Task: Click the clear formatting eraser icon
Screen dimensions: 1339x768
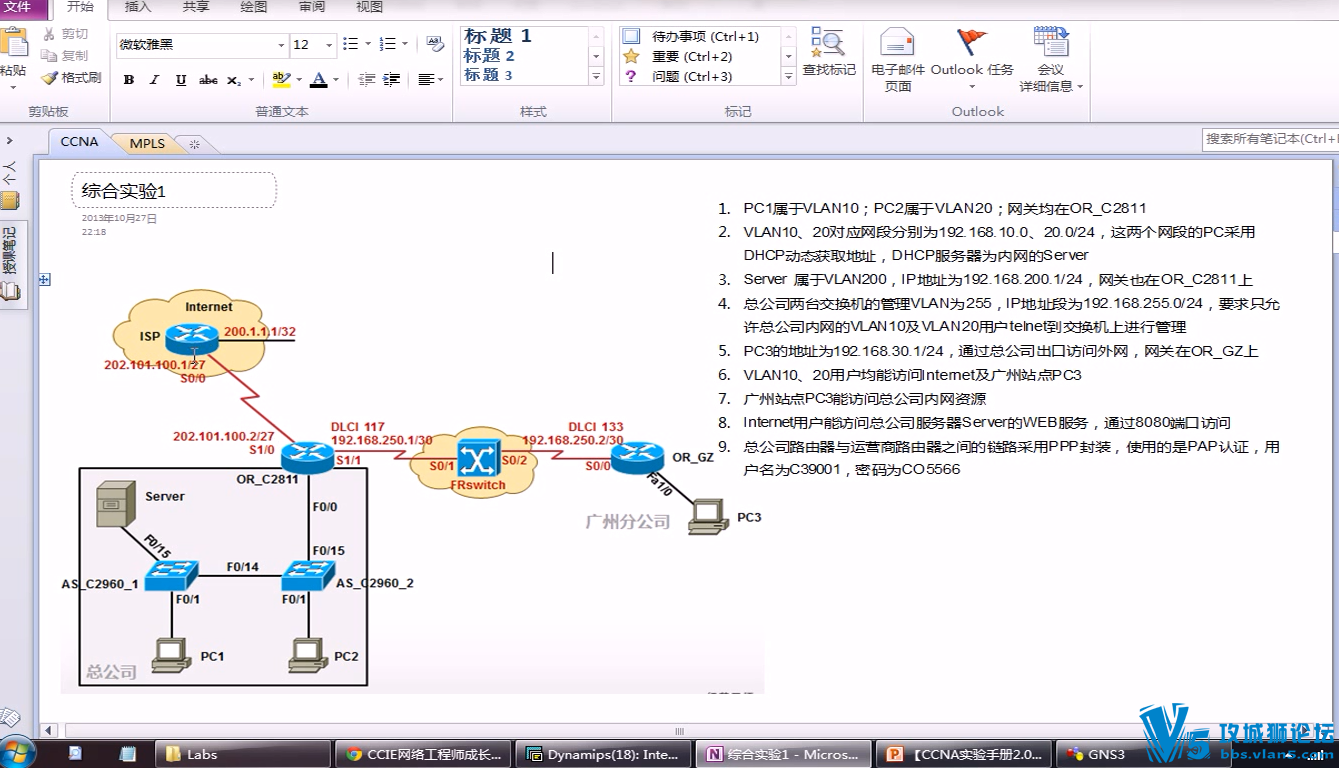Action: tap(435, 44)
